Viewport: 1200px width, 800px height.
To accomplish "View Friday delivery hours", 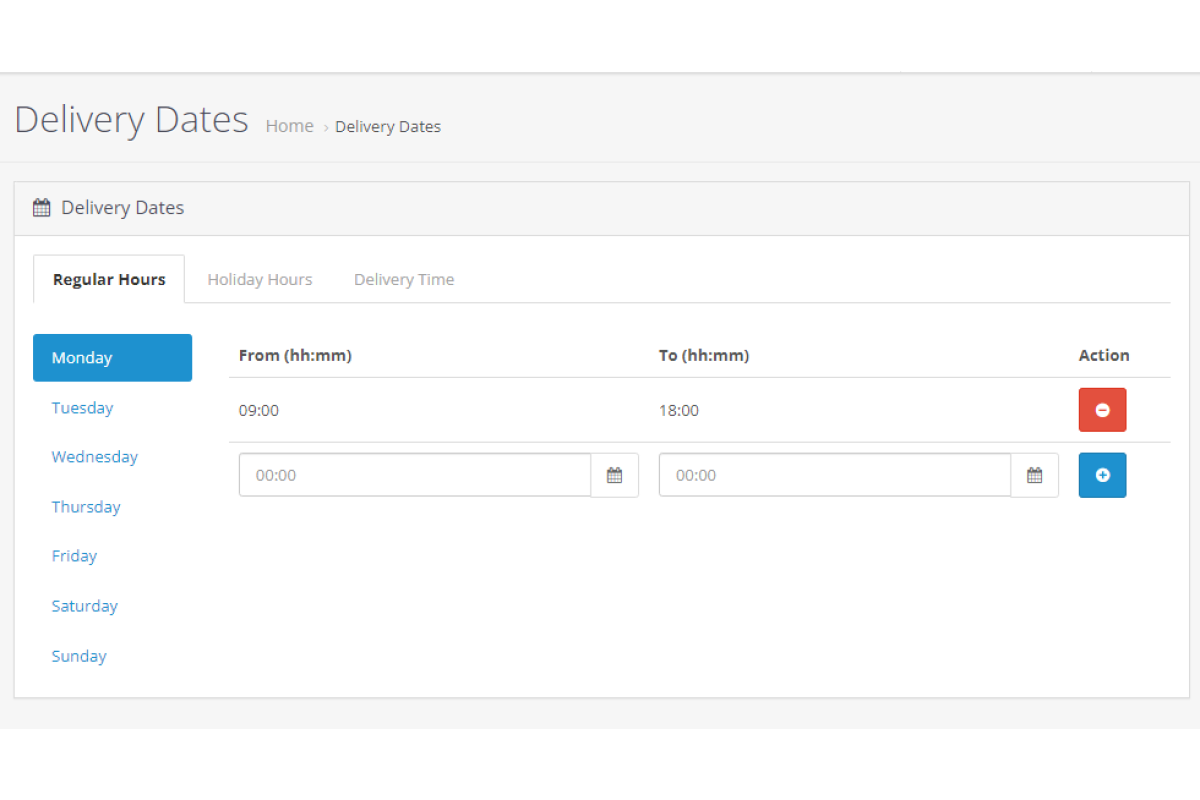I will (x=74, y=556).
